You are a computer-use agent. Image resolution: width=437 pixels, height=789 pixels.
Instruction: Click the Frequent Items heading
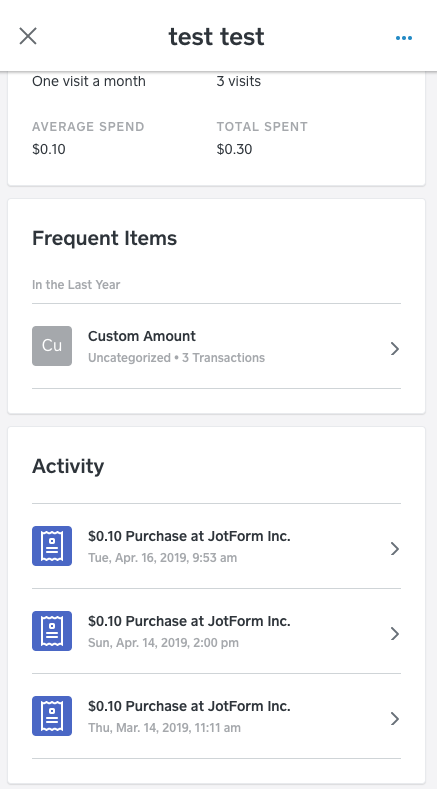point(105,238)
